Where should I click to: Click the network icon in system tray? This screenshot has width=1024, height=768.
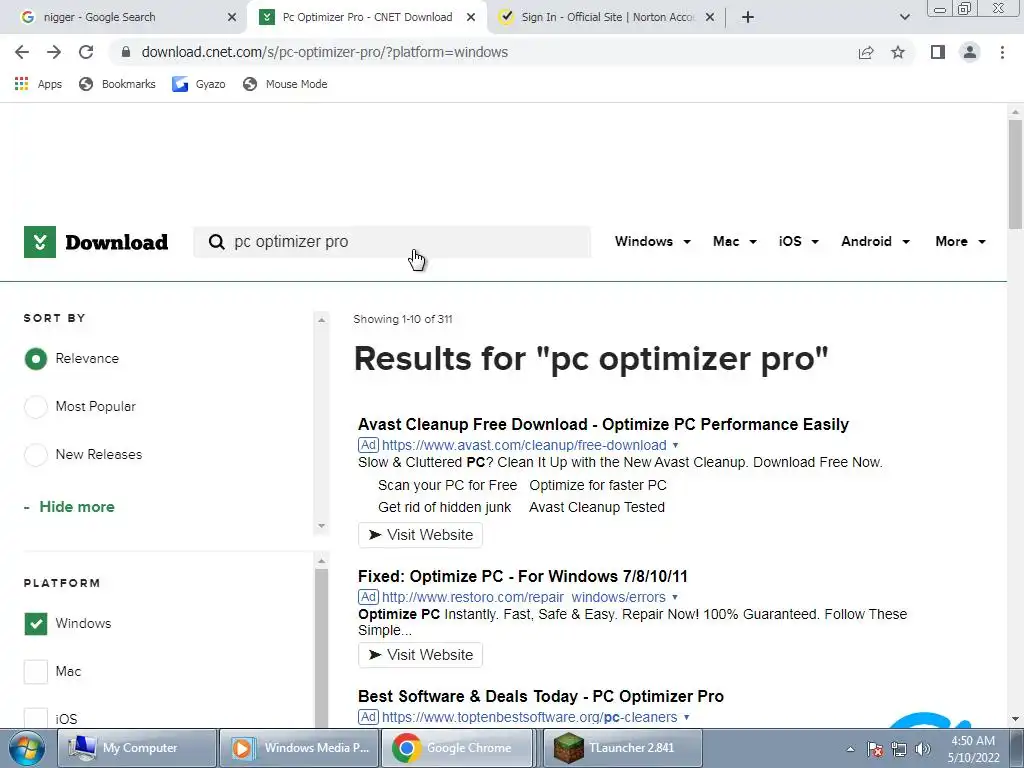point(899,749)
